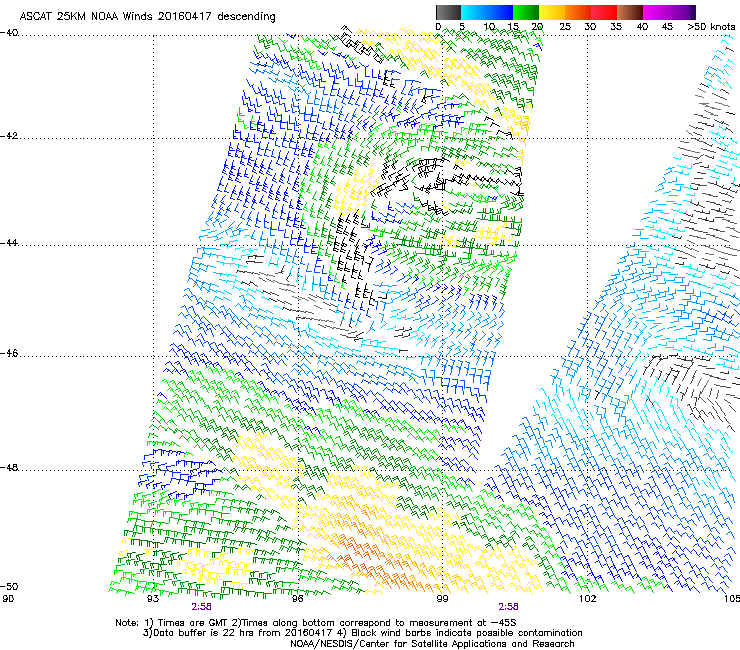Click the latitude label '-50'
The width and height of the screenshot is (740, 650).
pos(9,586)
